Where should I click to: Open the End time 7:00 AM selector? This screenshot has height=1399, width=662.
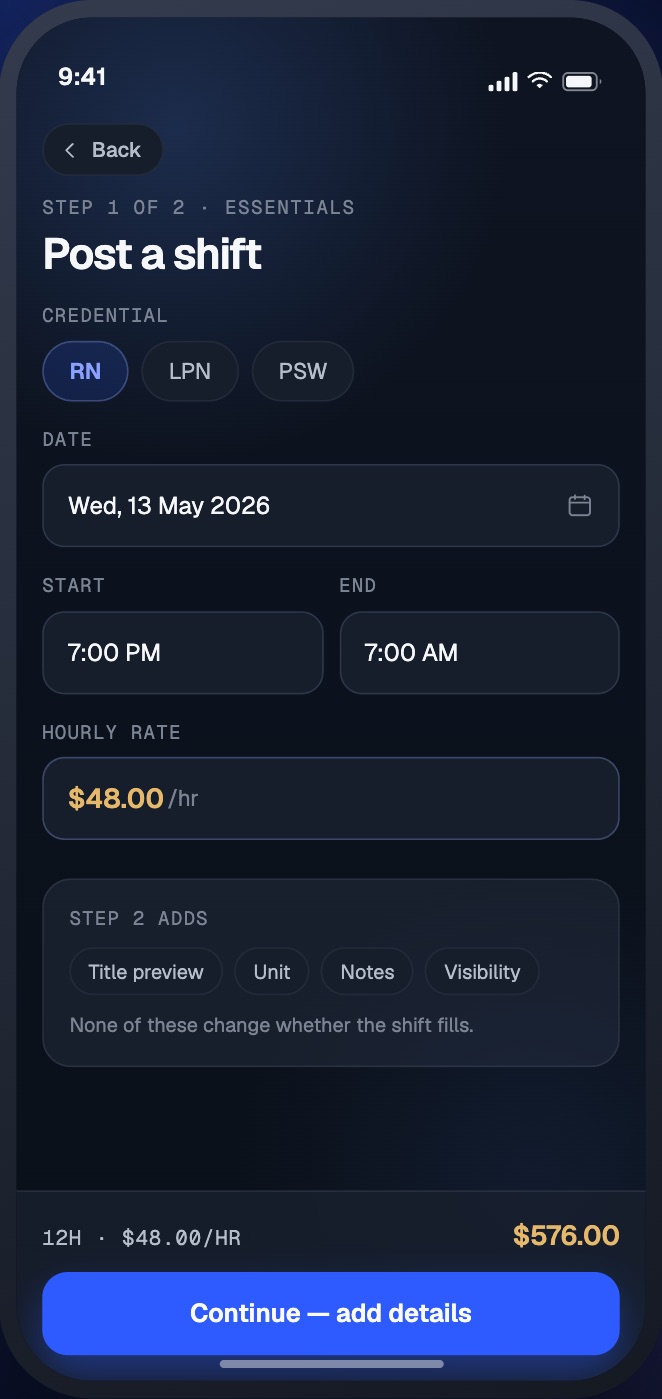tap(480, 653)
